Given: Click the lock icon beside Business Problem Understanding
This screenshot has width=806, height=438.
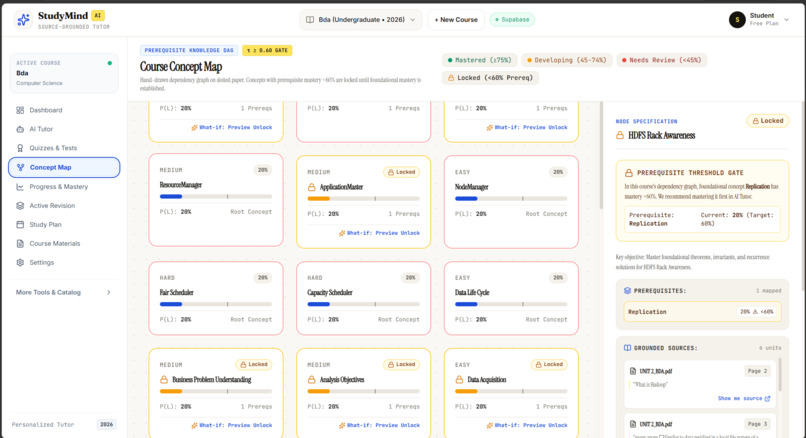Looking at the screenshot, I should pyautogui.click(x=164, y=379).
